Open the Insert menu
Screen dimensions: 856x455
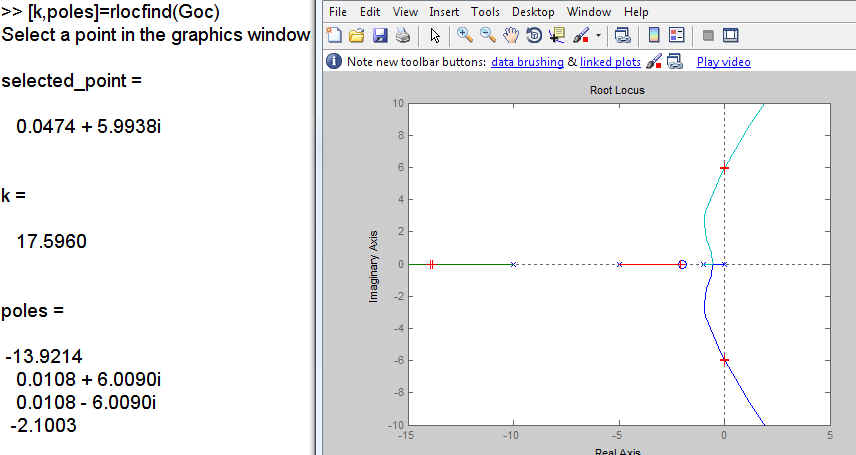click(x=444, y=12)
